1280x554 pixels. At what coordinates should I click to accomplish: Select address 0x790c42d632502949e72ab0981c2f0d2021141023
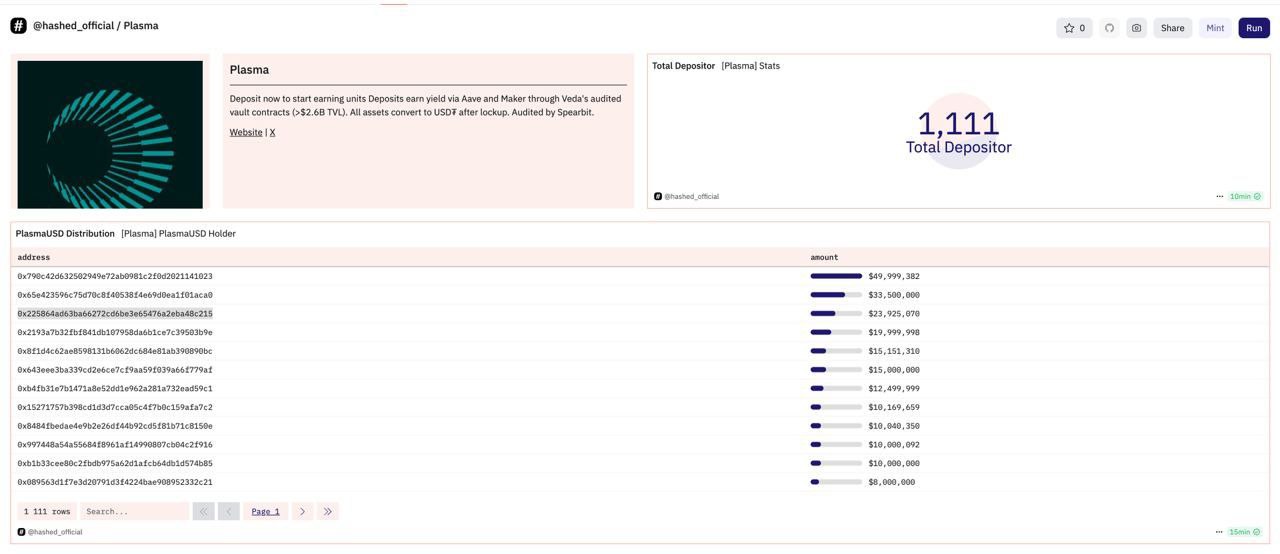[x=115, y=276]
